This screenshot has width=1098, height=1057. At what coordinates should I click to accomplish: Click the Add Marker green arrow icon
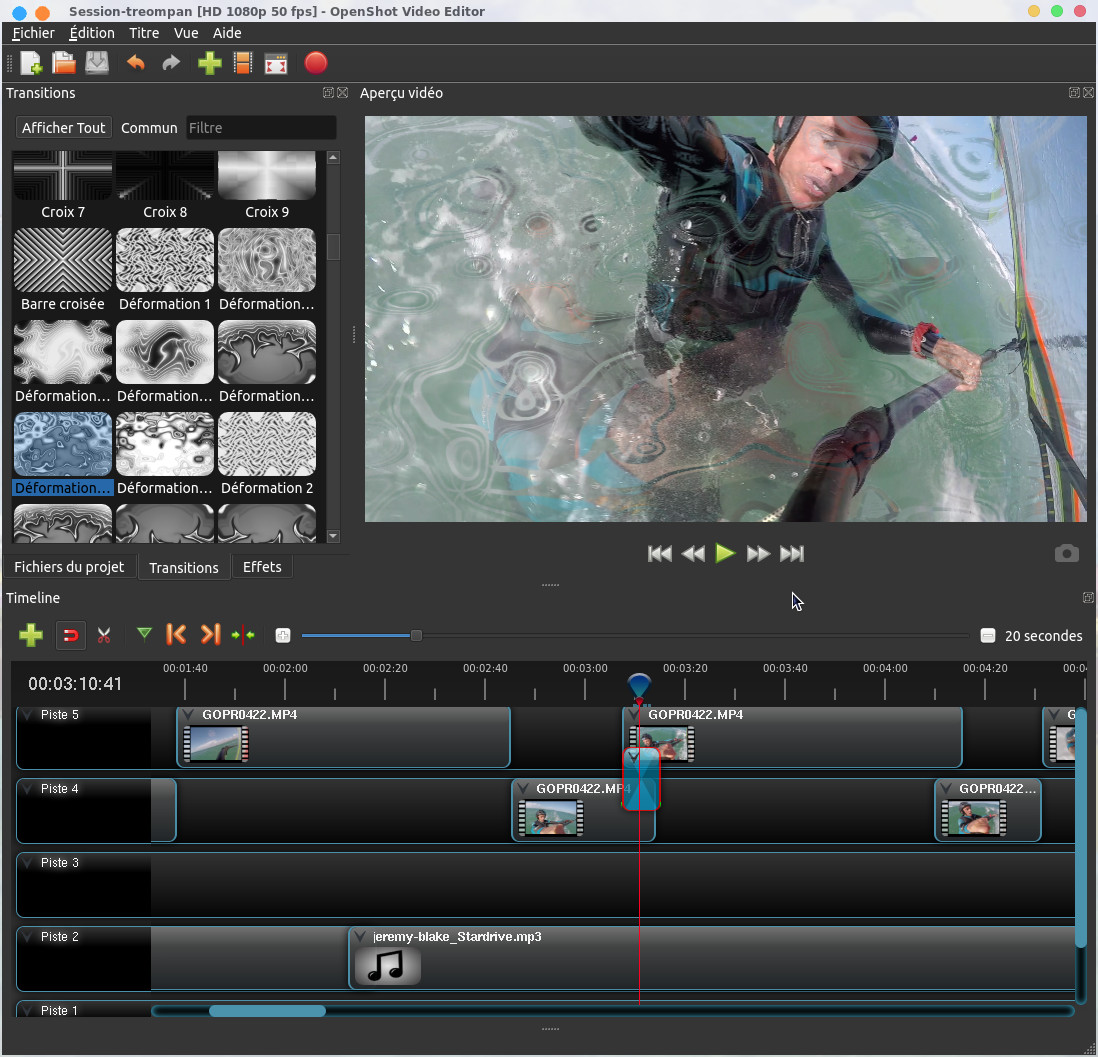144,634
